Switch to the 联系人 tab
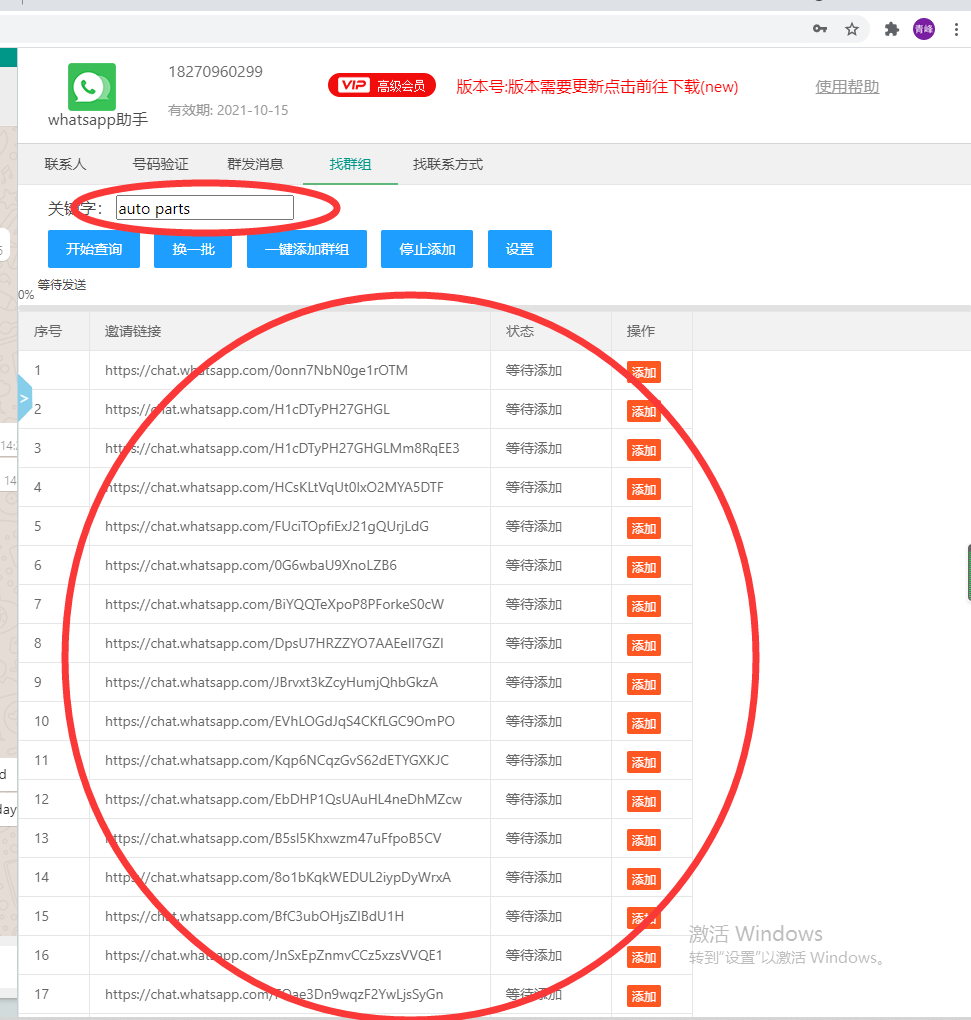Screen dimensions: 971x1020 [x=65, y=164]
